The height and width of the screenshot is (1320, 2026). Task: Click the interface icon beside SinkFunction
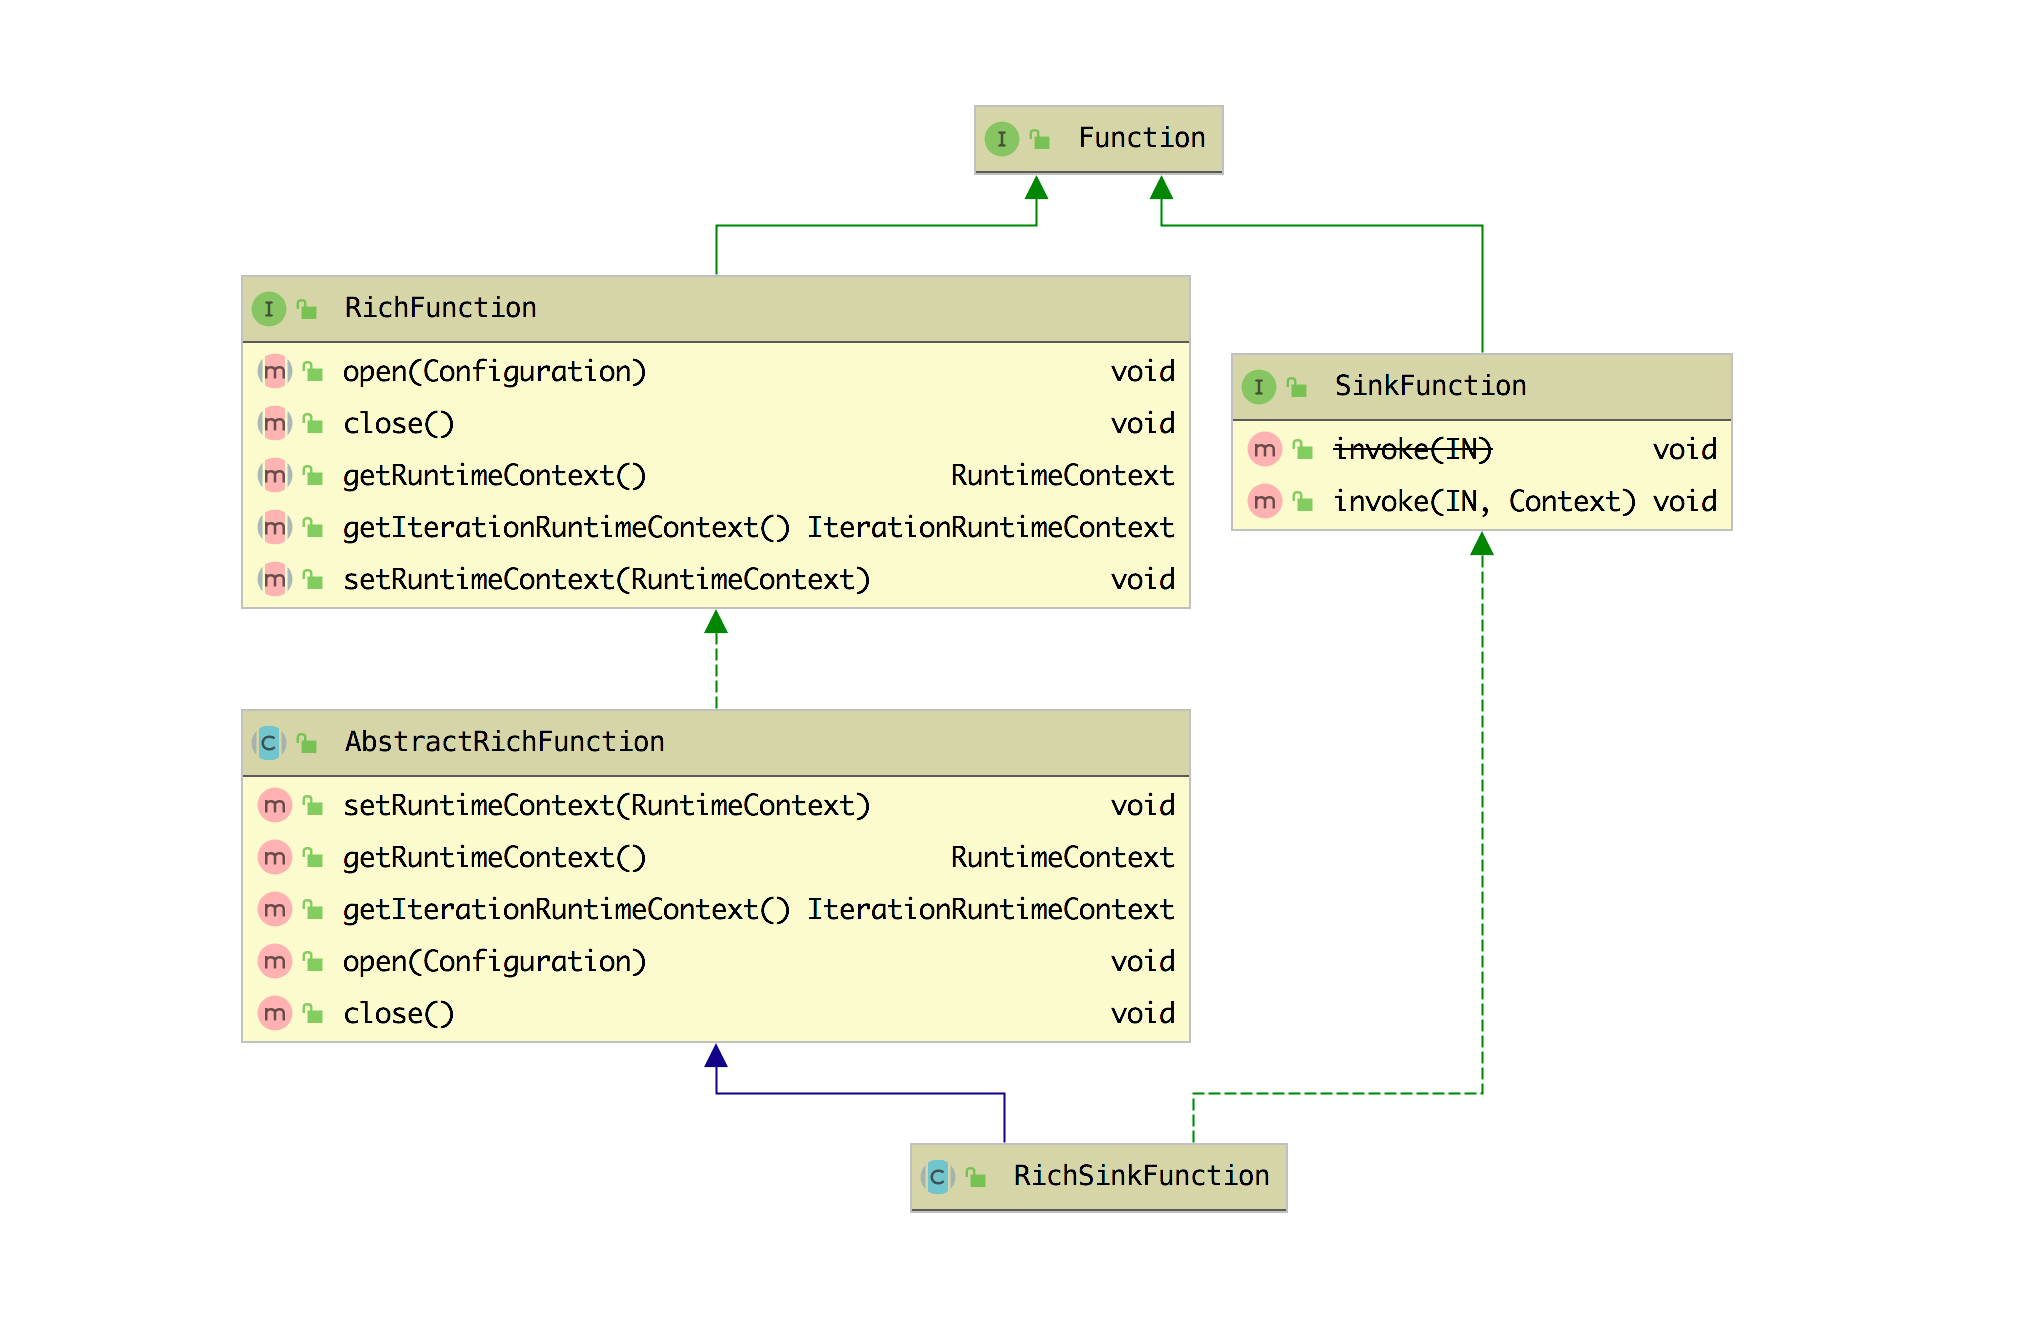1258,387
